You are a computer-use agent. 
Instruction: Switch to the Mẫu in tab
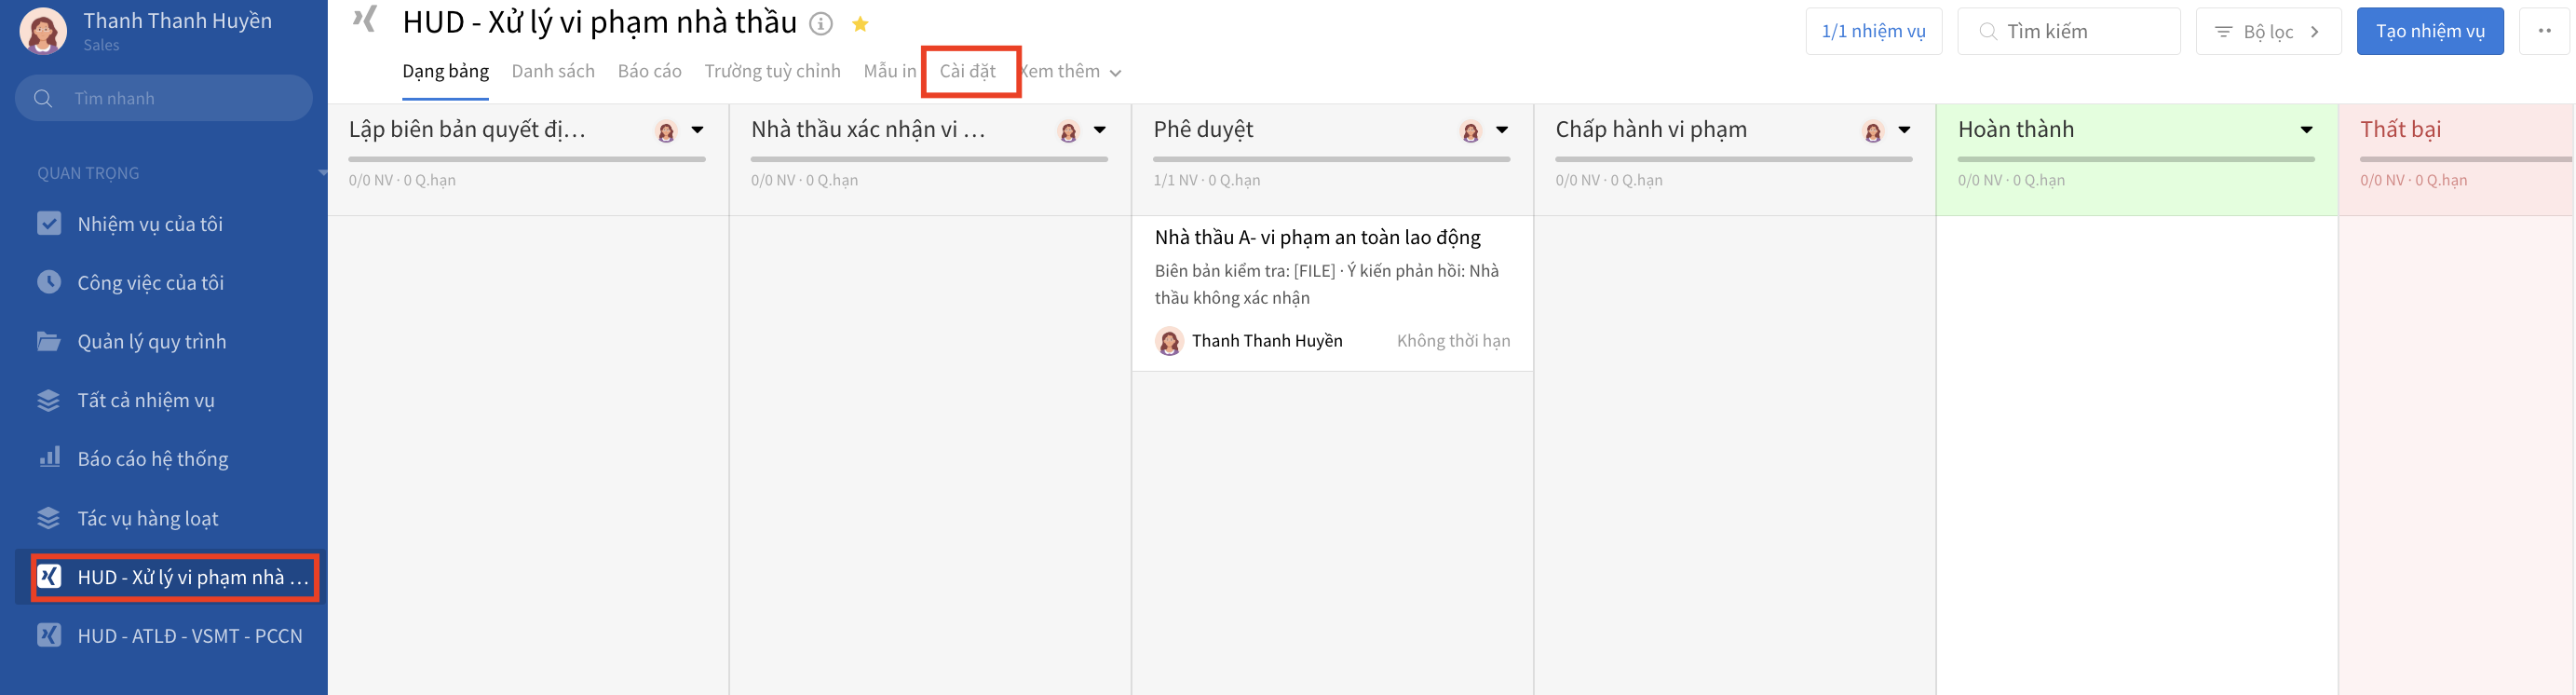pos(889,71)
